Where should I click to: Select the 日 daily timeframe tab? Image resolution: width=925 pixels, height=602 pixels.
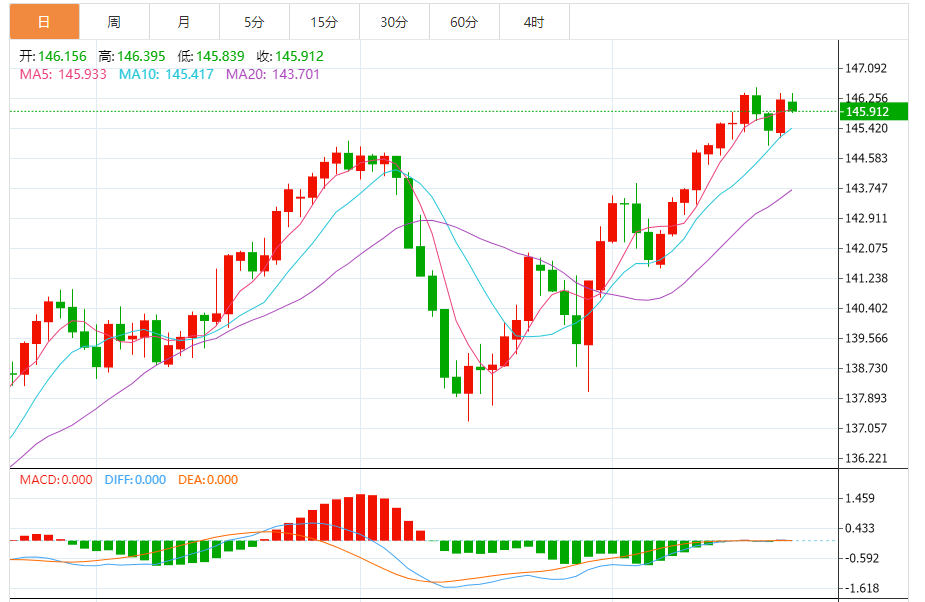(44, 22)
